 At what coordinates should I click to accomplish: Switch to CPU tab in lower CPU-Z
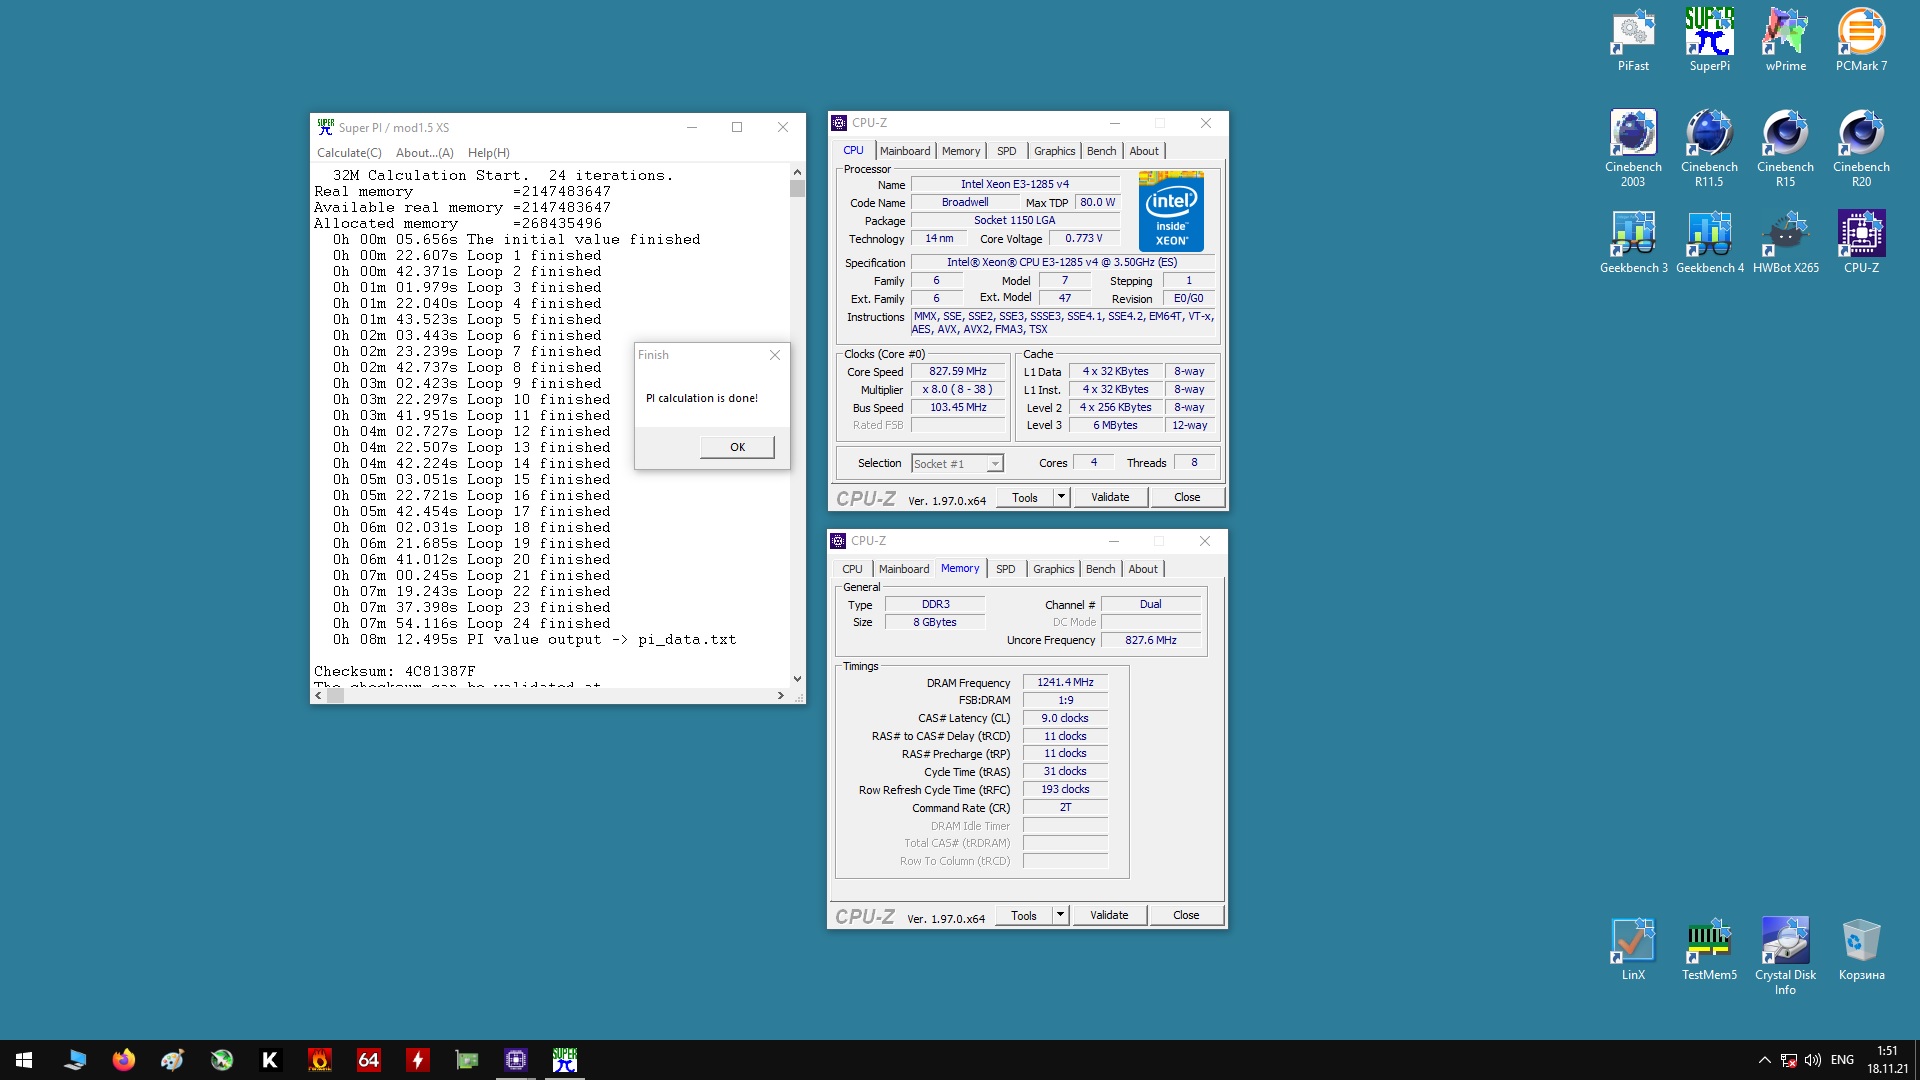(x=852, y=569)
